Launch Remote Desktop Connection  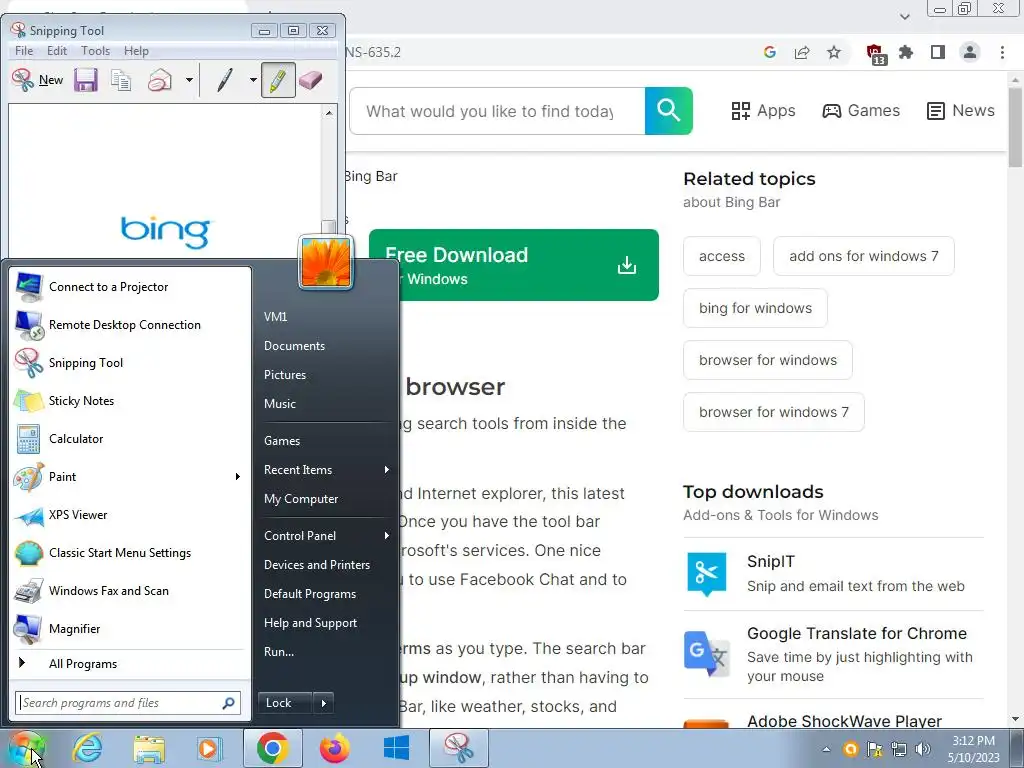pyautogui.click(x=129, y=325)
